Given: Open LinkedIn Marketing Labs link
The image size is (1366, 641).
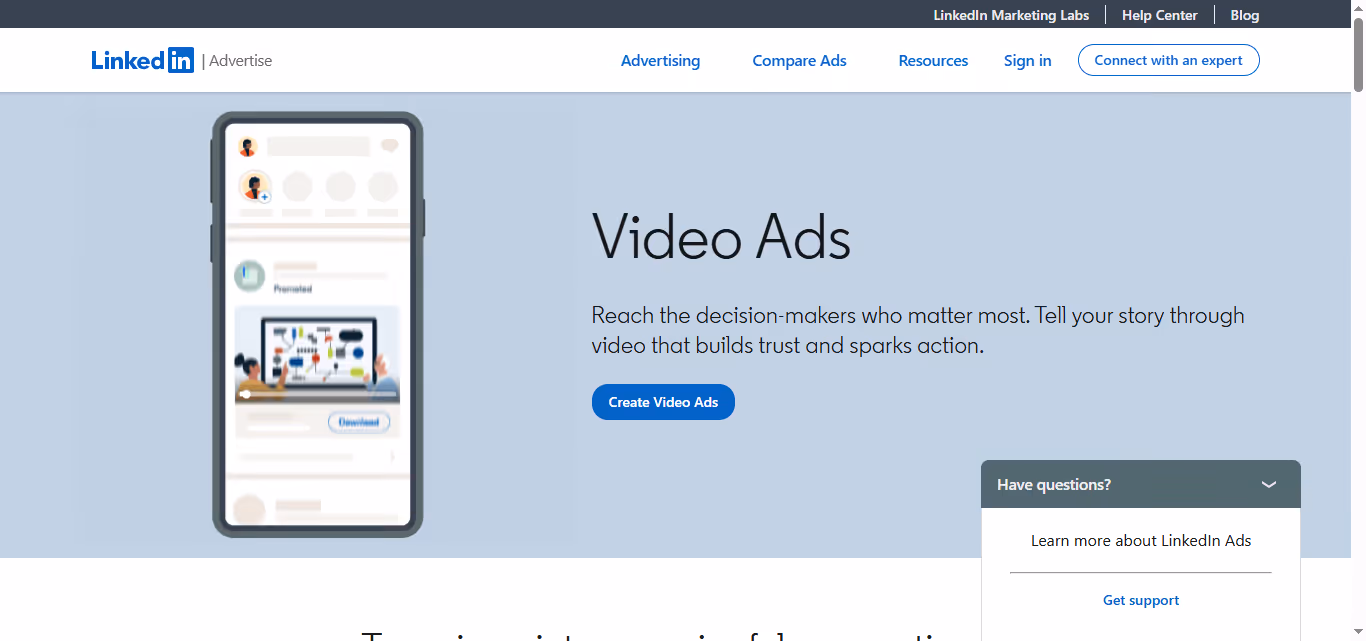Looking at the screenshot, I should [x=1011, y=15].
